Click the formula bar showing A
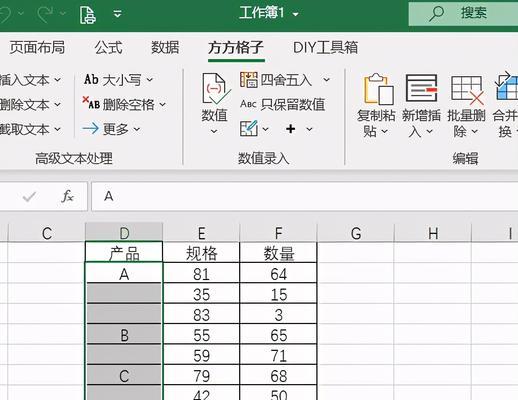This screenshot has width=518, height=400. point(305,196)
